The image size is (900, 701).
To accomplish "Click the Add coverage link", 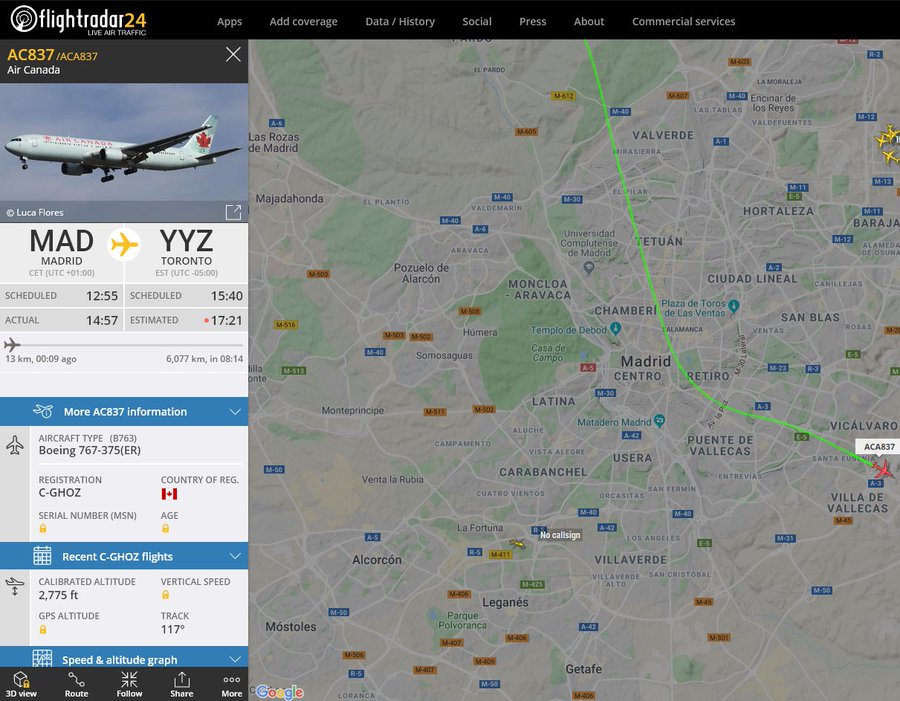I will tap(303, 21).
